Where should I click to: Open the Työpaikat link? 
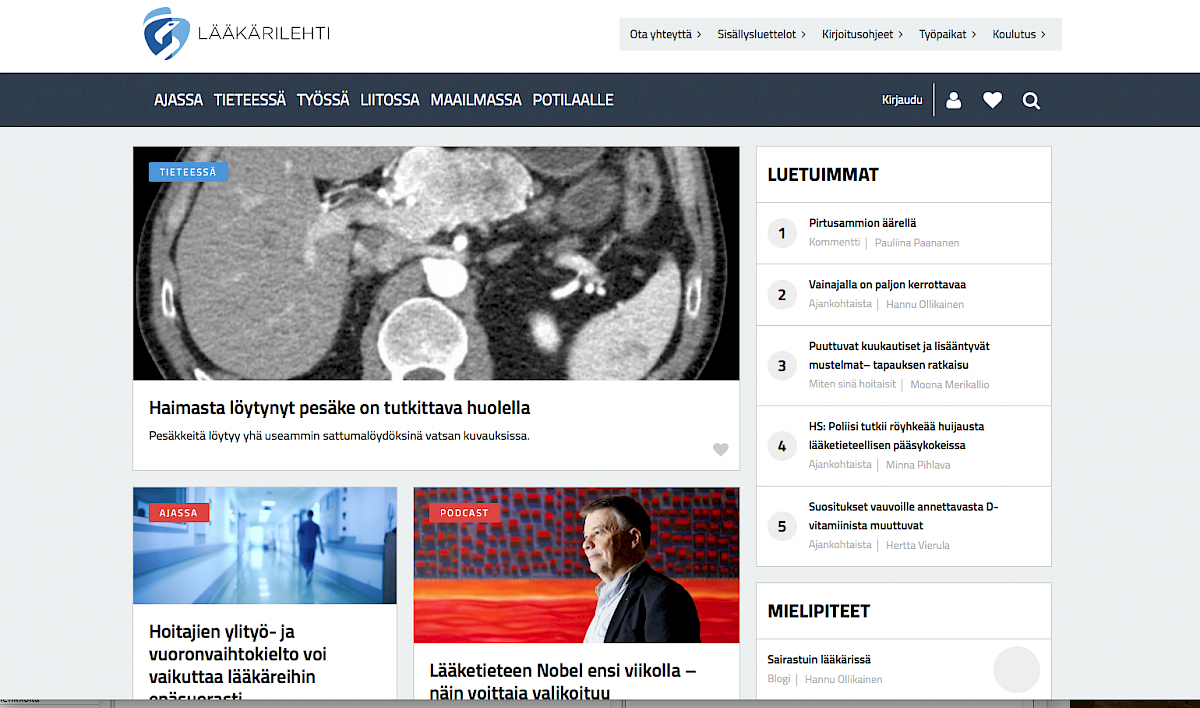click(948, 34)
